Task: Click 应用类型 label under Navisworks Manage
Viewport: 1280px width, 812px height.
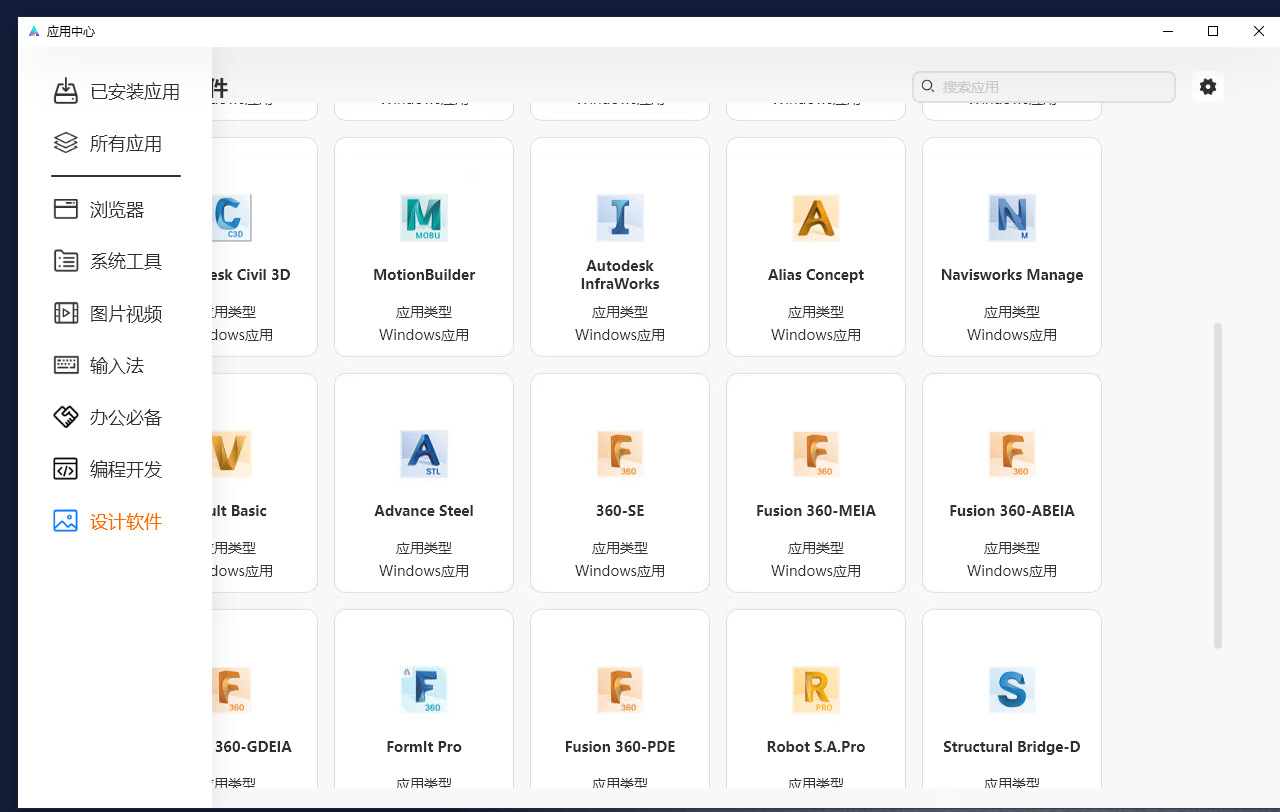Action: (x=1012, y=312)
